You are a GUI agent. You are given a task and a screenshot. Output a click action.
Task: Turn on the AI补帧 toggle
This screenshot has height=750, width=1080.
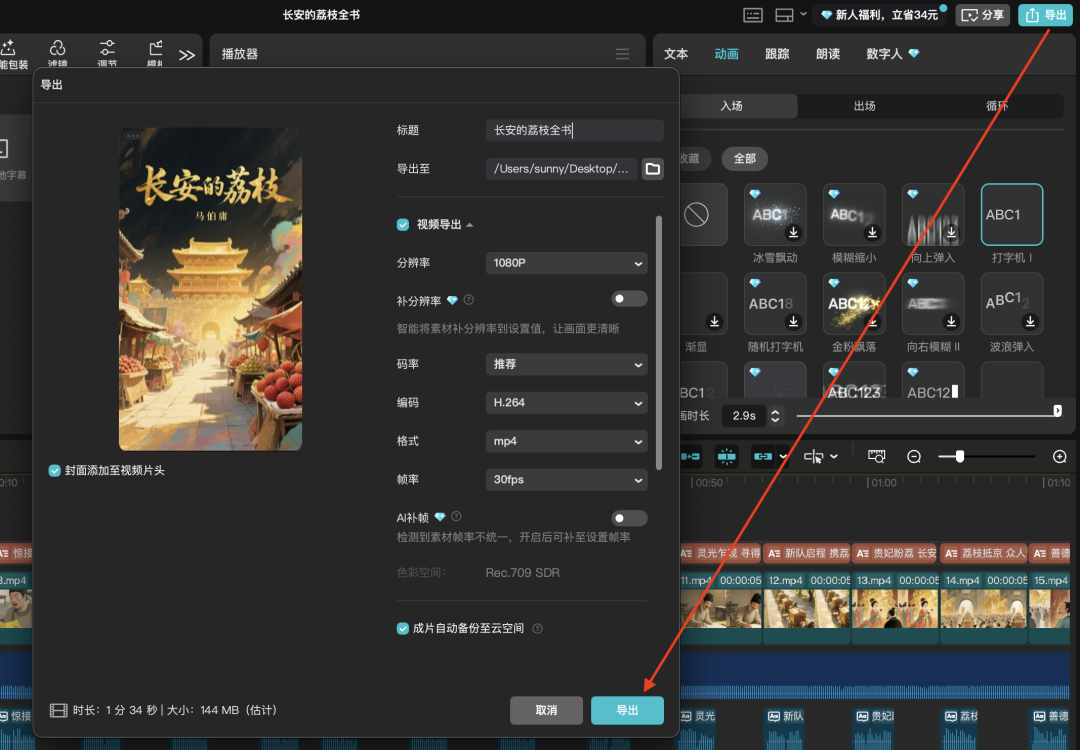coord(629,517)
